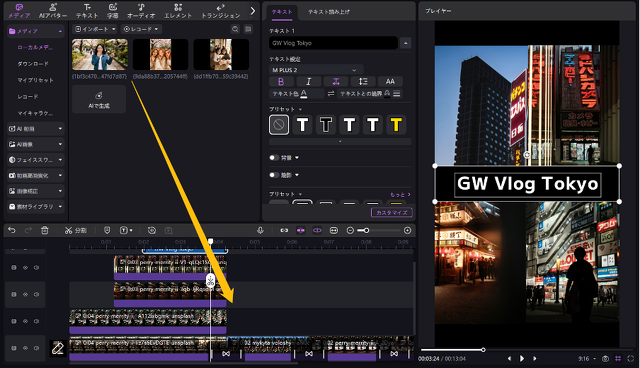Select ダウンロード in the media sidebar
The width and height of the screenshot is (640, 368).
33,64
